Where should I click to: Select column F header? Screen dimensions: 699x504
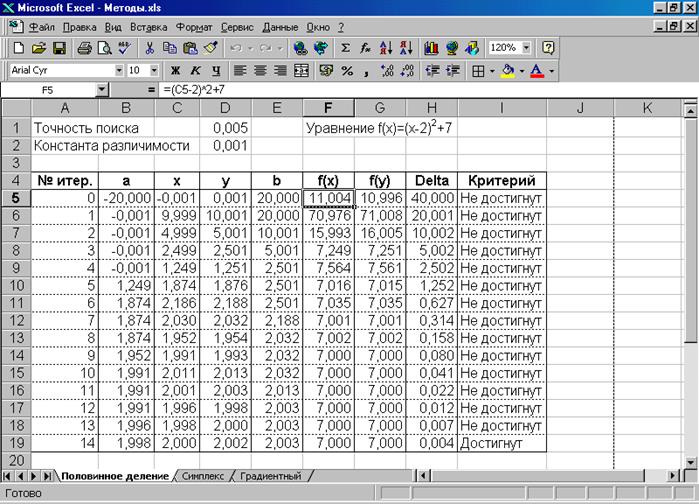click(328, 108)
